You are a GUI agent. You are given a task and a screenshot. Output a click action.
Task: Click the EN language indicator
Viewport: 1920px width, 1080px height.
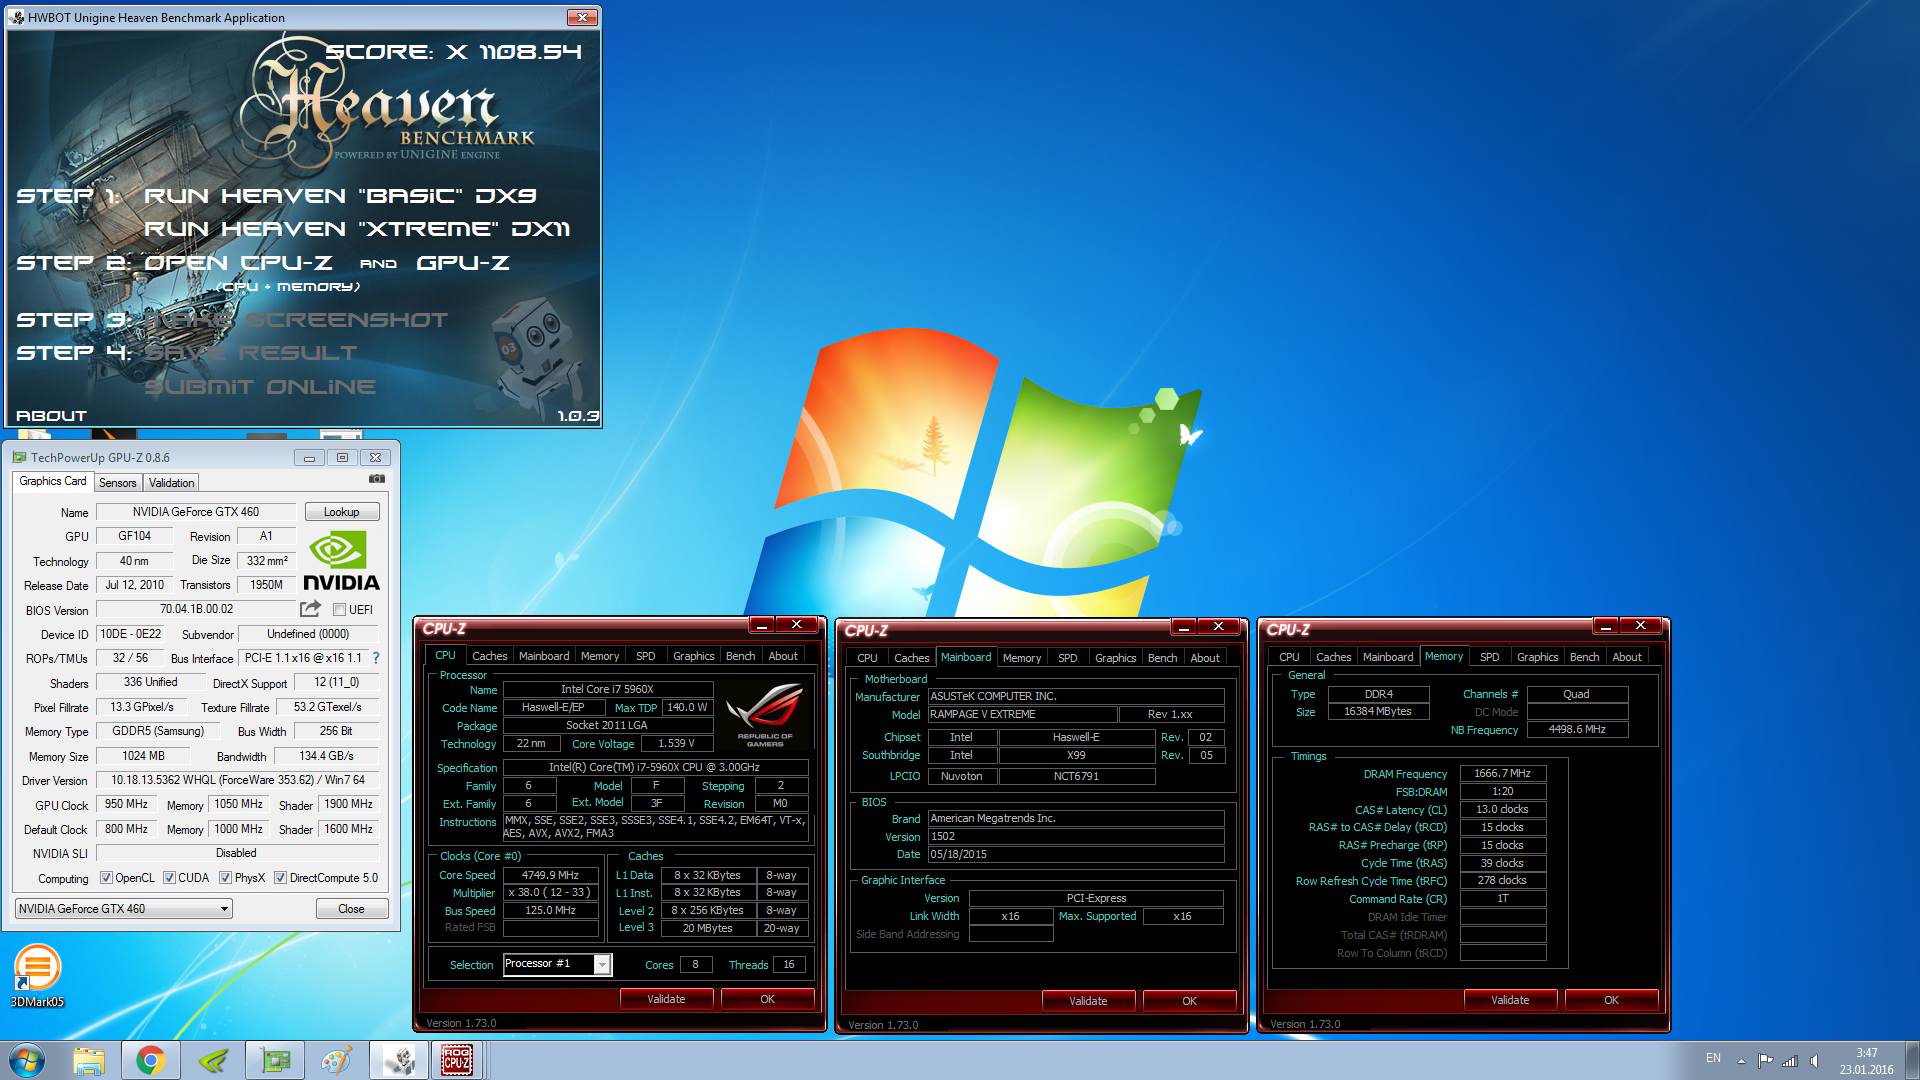tap(1713, 1058)
